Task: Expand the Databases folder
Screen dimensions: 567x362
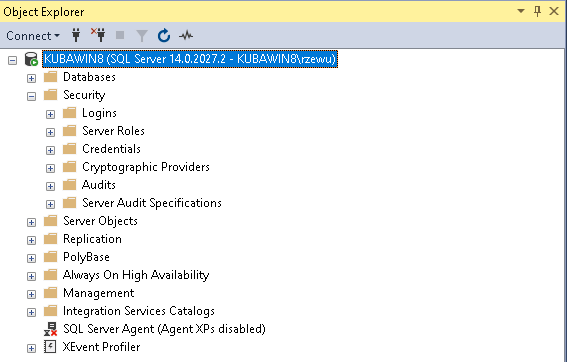Action: 31,78
